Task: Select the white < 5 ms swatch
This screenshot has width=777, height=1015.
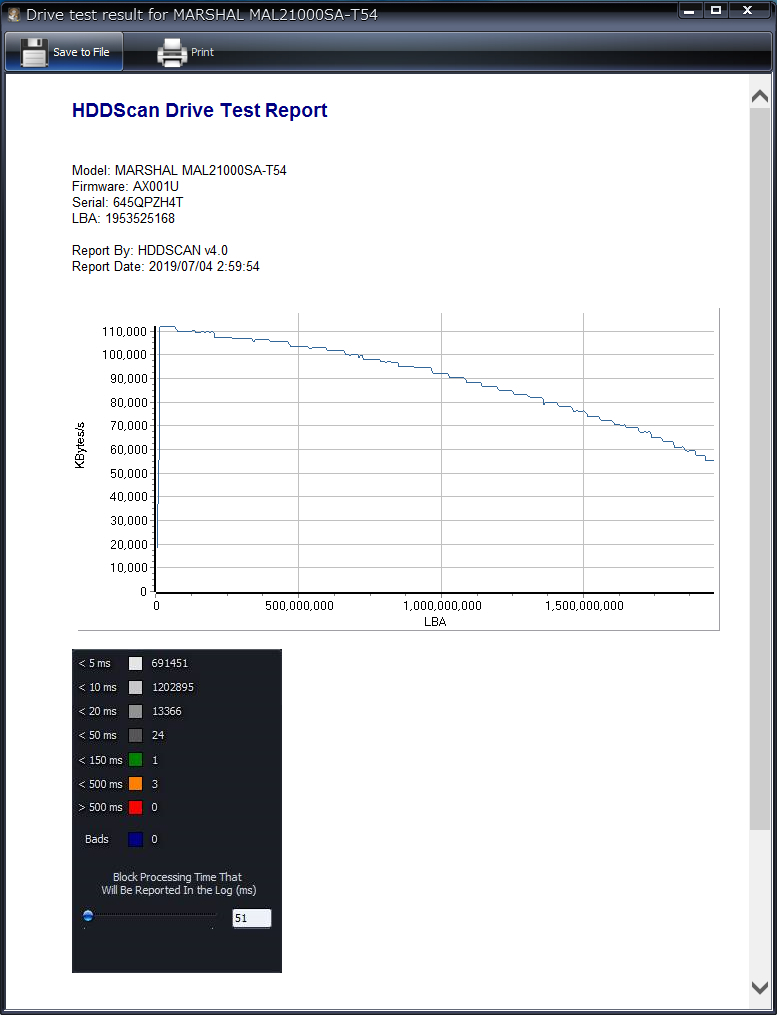Action: point(135,663)
